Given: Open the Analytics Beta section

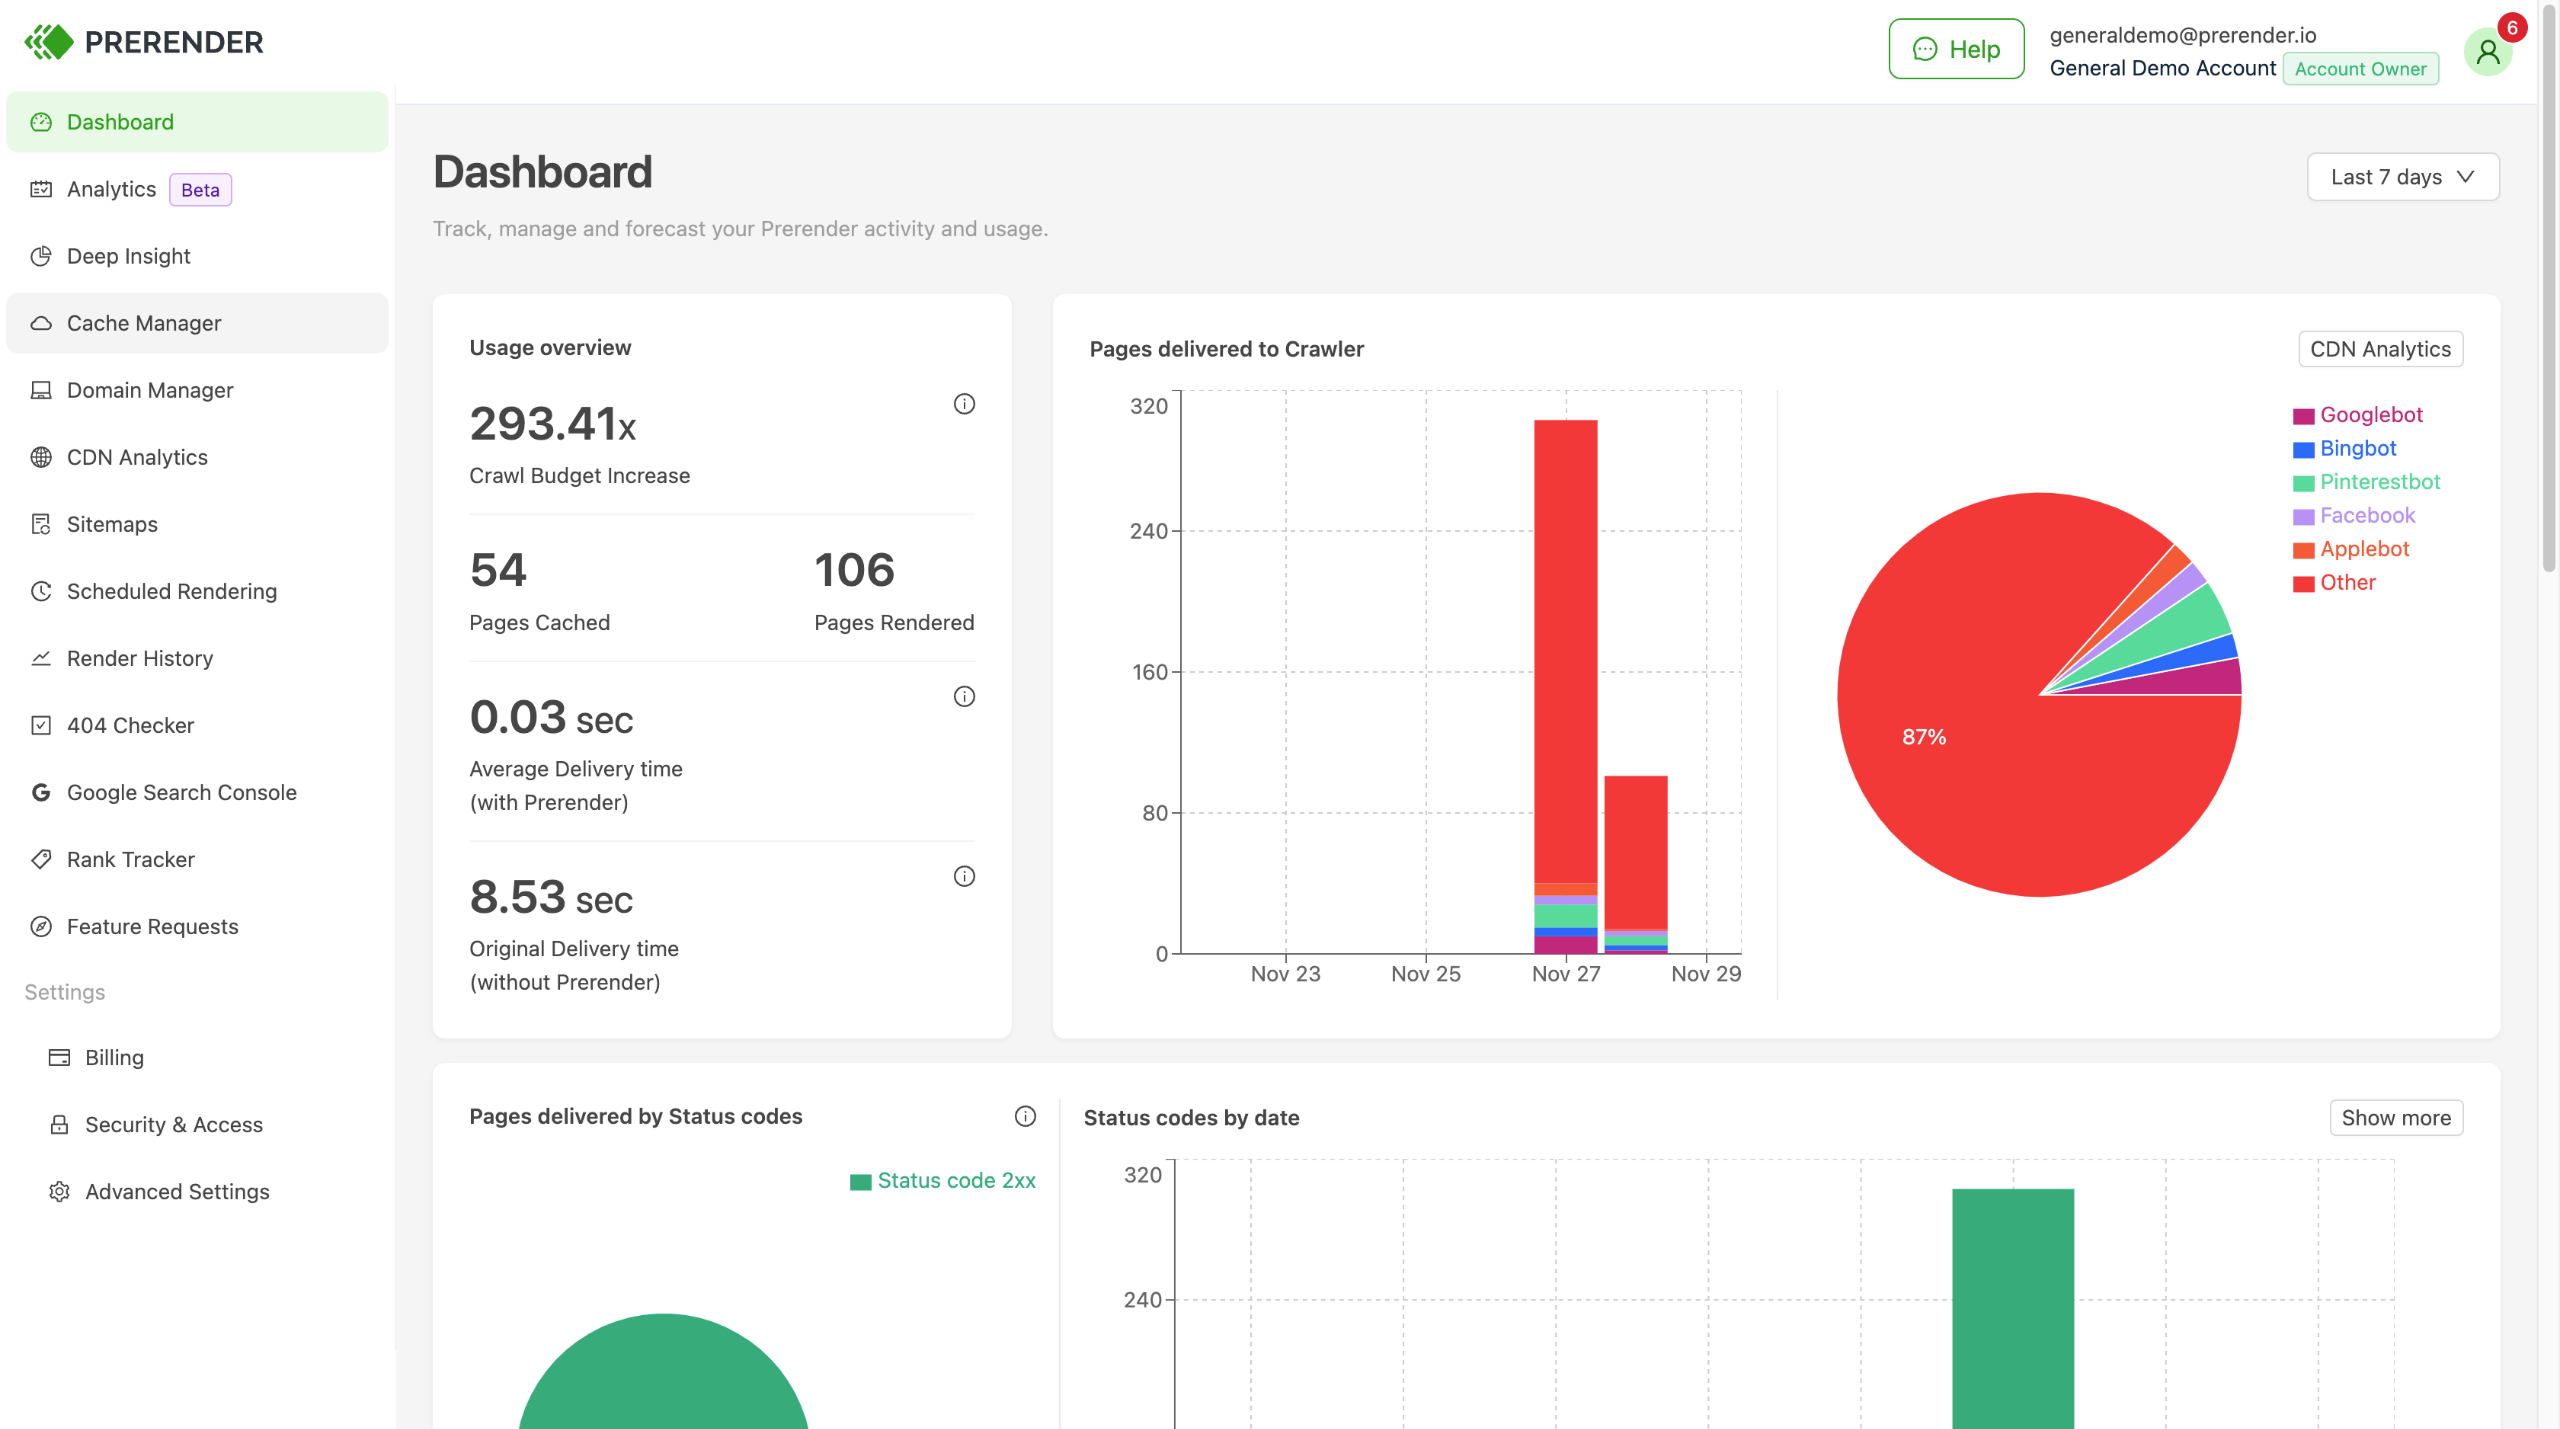Looking at the screenshot, I should (112, 189).
